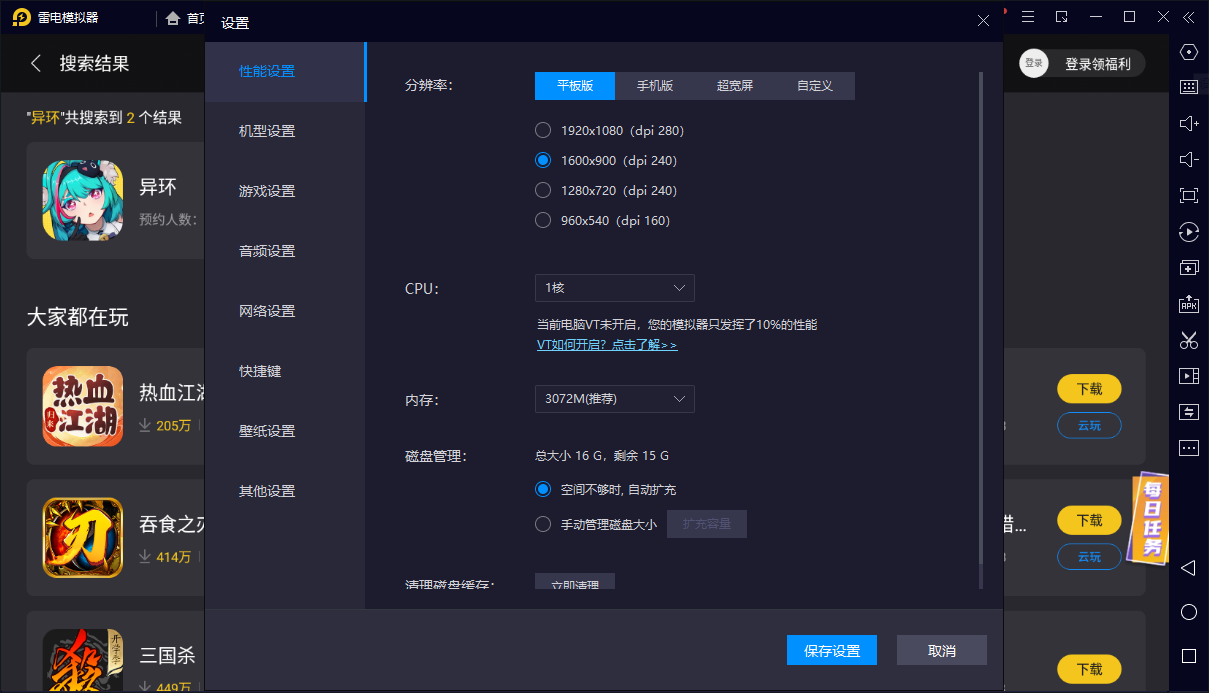Open the video recording icon
Viewport: 1209px width, 693px height.
1188,376
